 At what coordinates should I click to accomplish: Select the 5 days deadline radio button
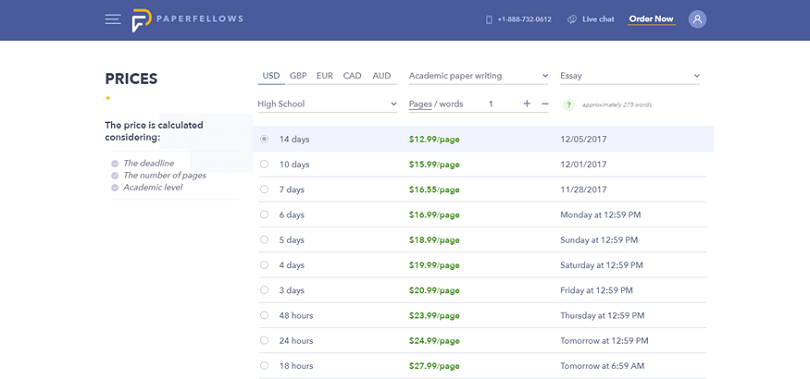(264, 240)
